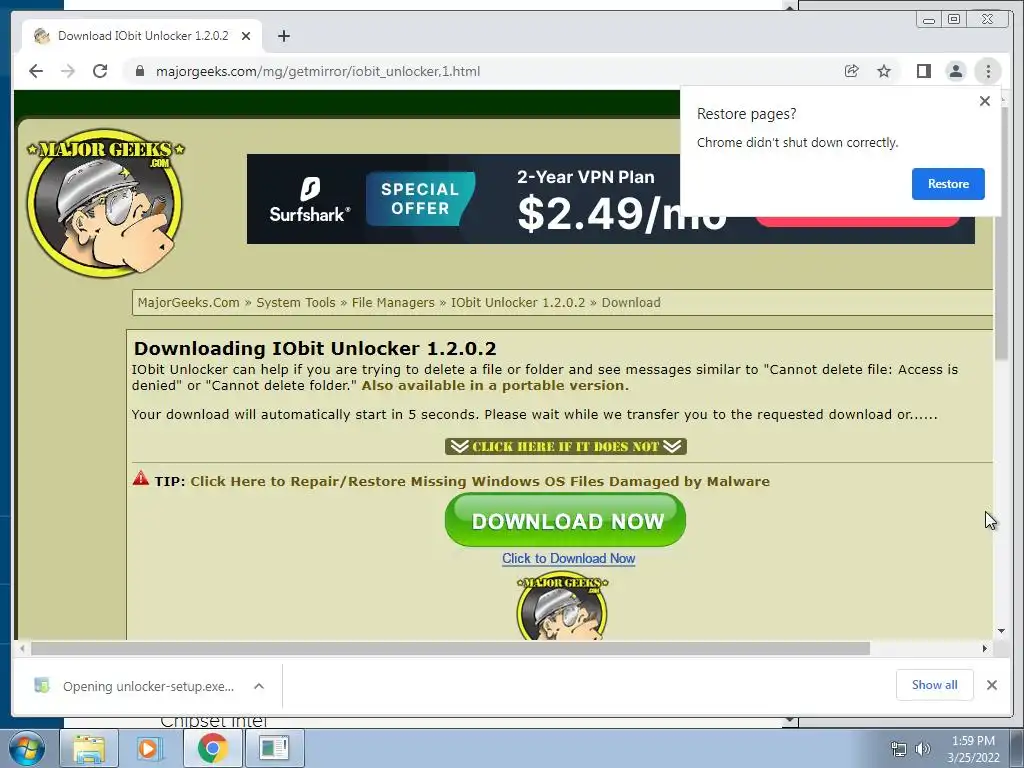Launch Windows Media Player from the taskbar
Image resolution: width=1024 pixels, height=768 pixels.
149,748
